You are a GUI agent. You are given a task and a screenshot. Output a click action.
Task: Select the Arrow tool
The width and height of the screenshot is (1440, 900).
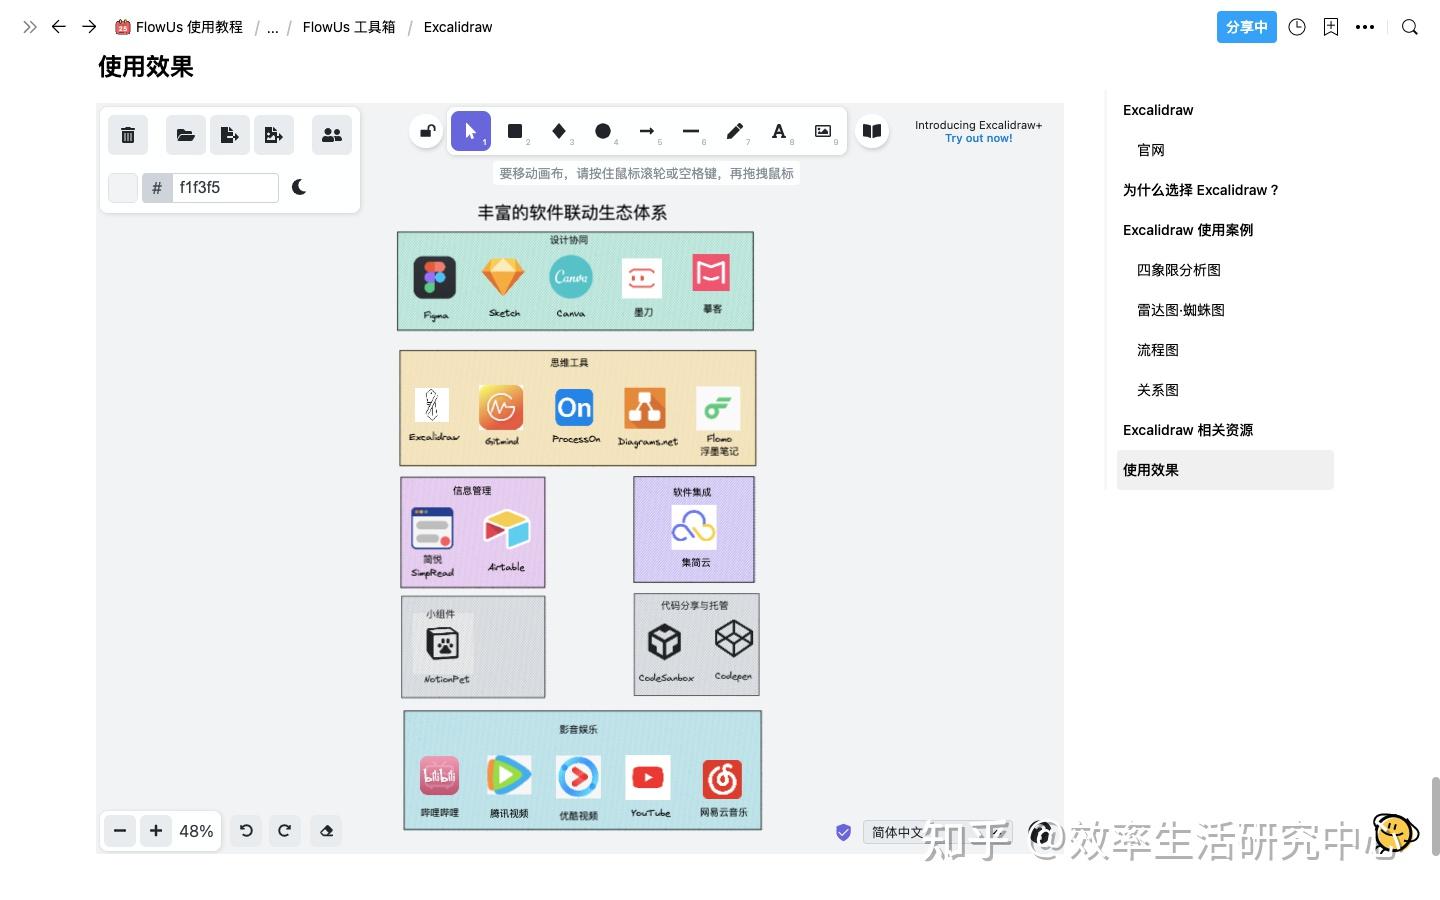point(647,131)
